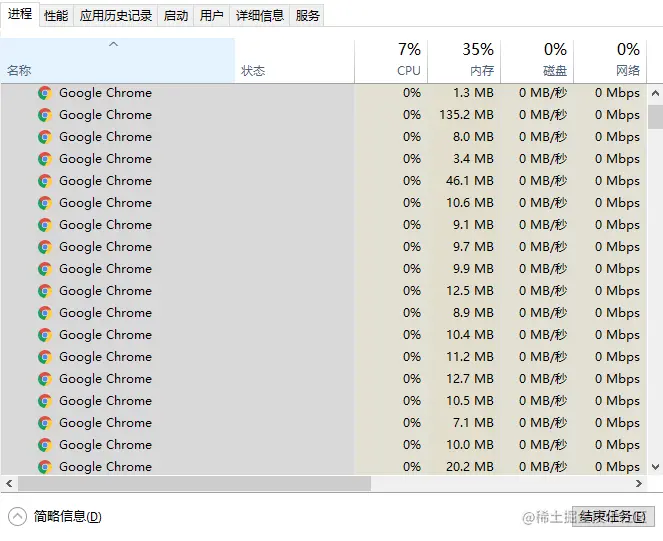This screenshot has height=541, width=663.
Task: Open the 详细信息 tab
Action: click(260, 16)
